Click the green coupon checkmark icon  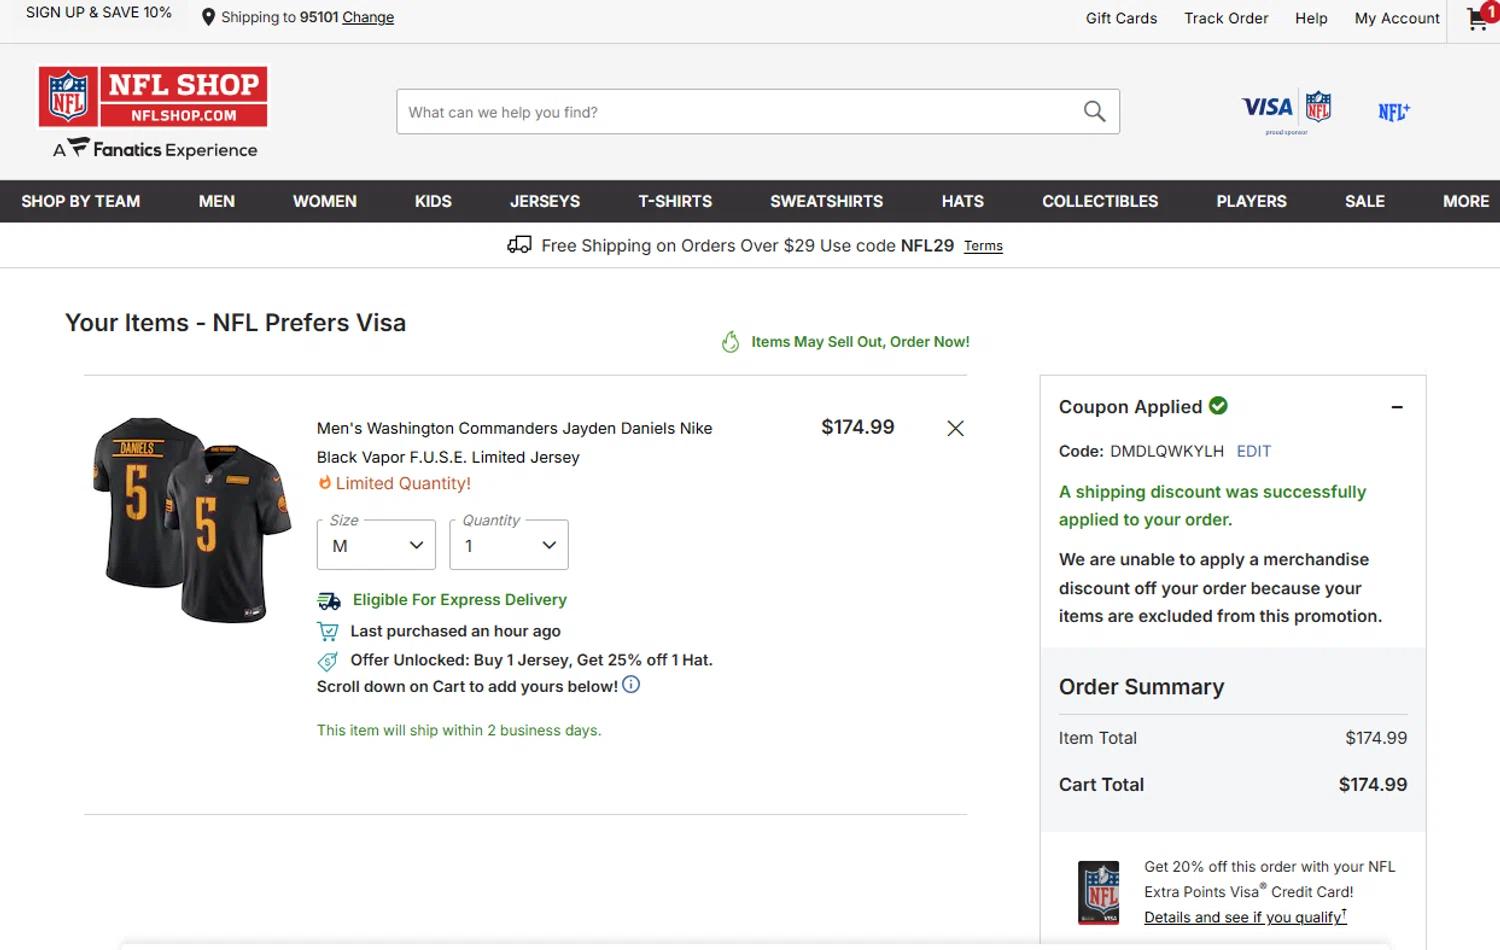pyautogui.click(x=1218, y=405)
